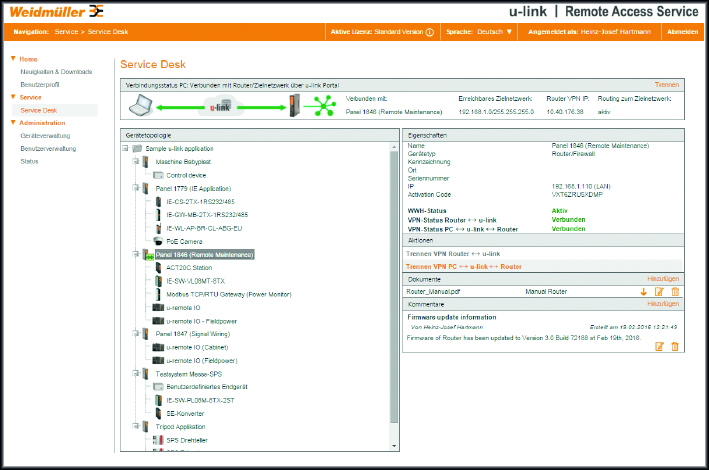
Task: Click the ACT20C Station device icon
Action: [158, 267]
